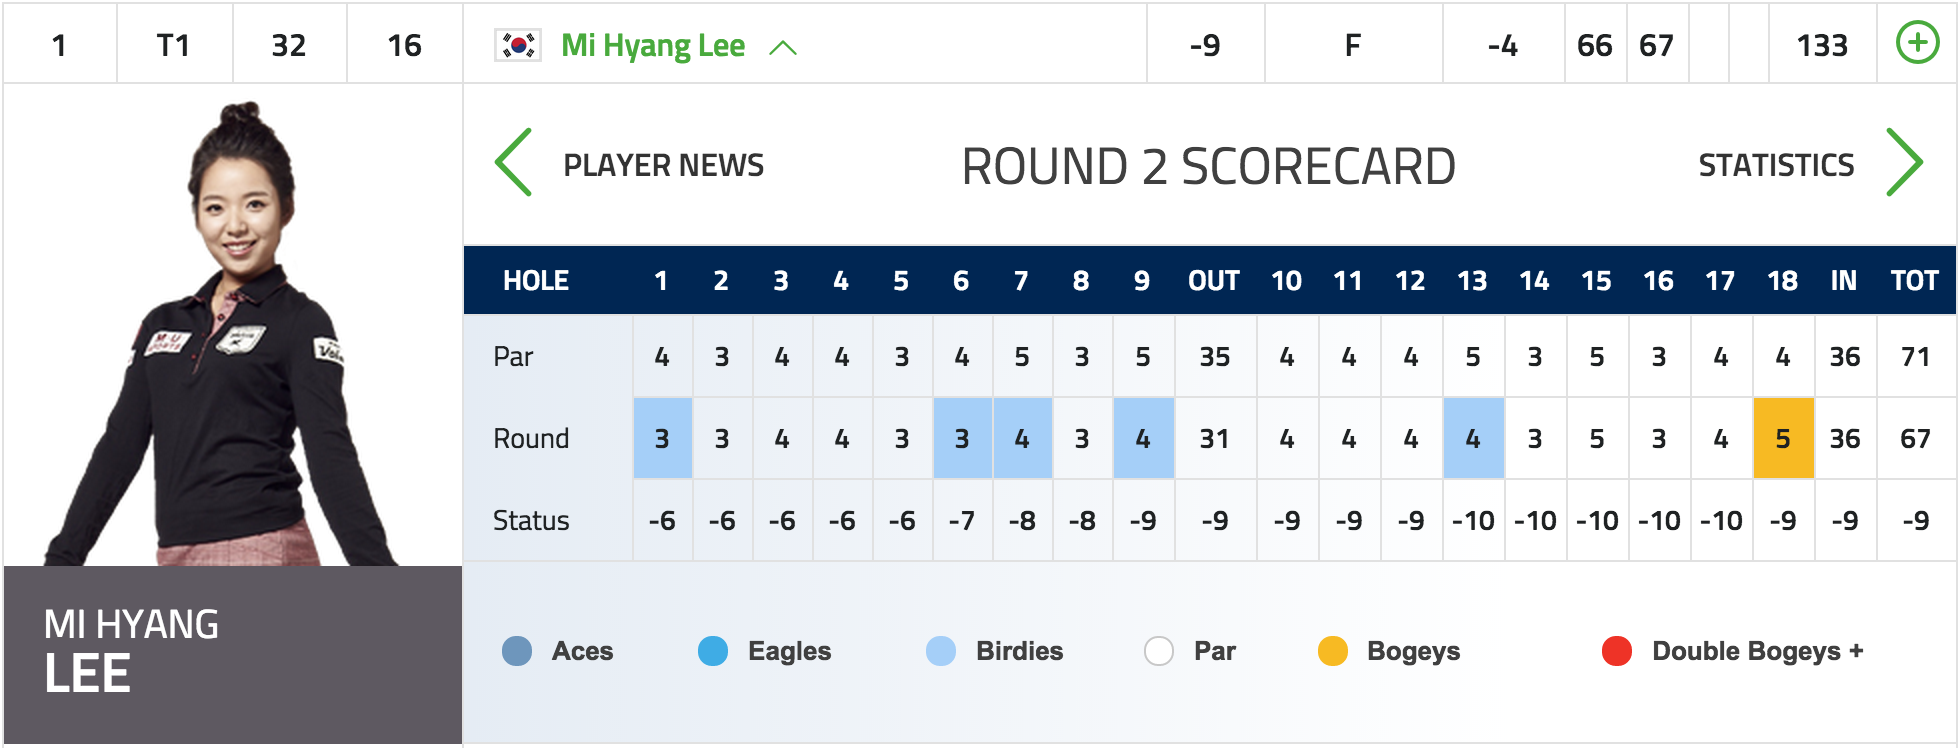Switch to the STATISTICS panel
The height and width of the screenshot is (748, 1960).
coord(1776,165)
